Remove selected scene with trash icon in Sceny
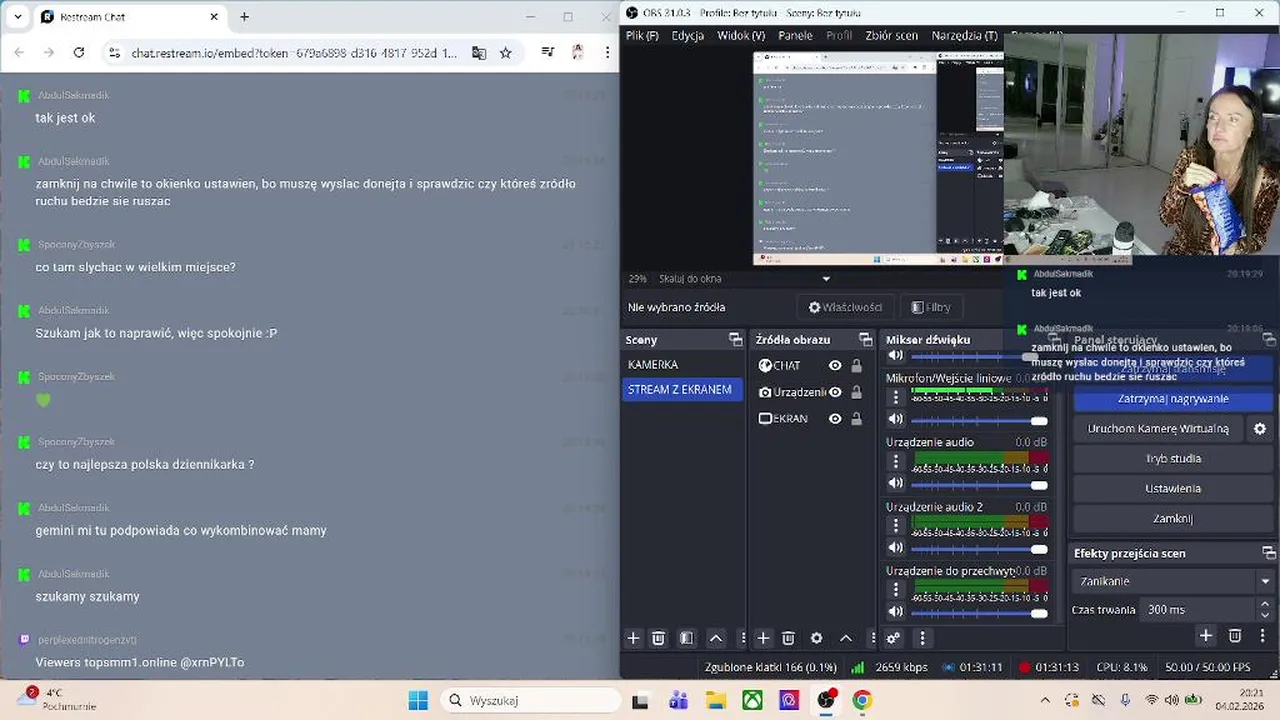This screenshot has width=1280, height=720. (658, 638)
